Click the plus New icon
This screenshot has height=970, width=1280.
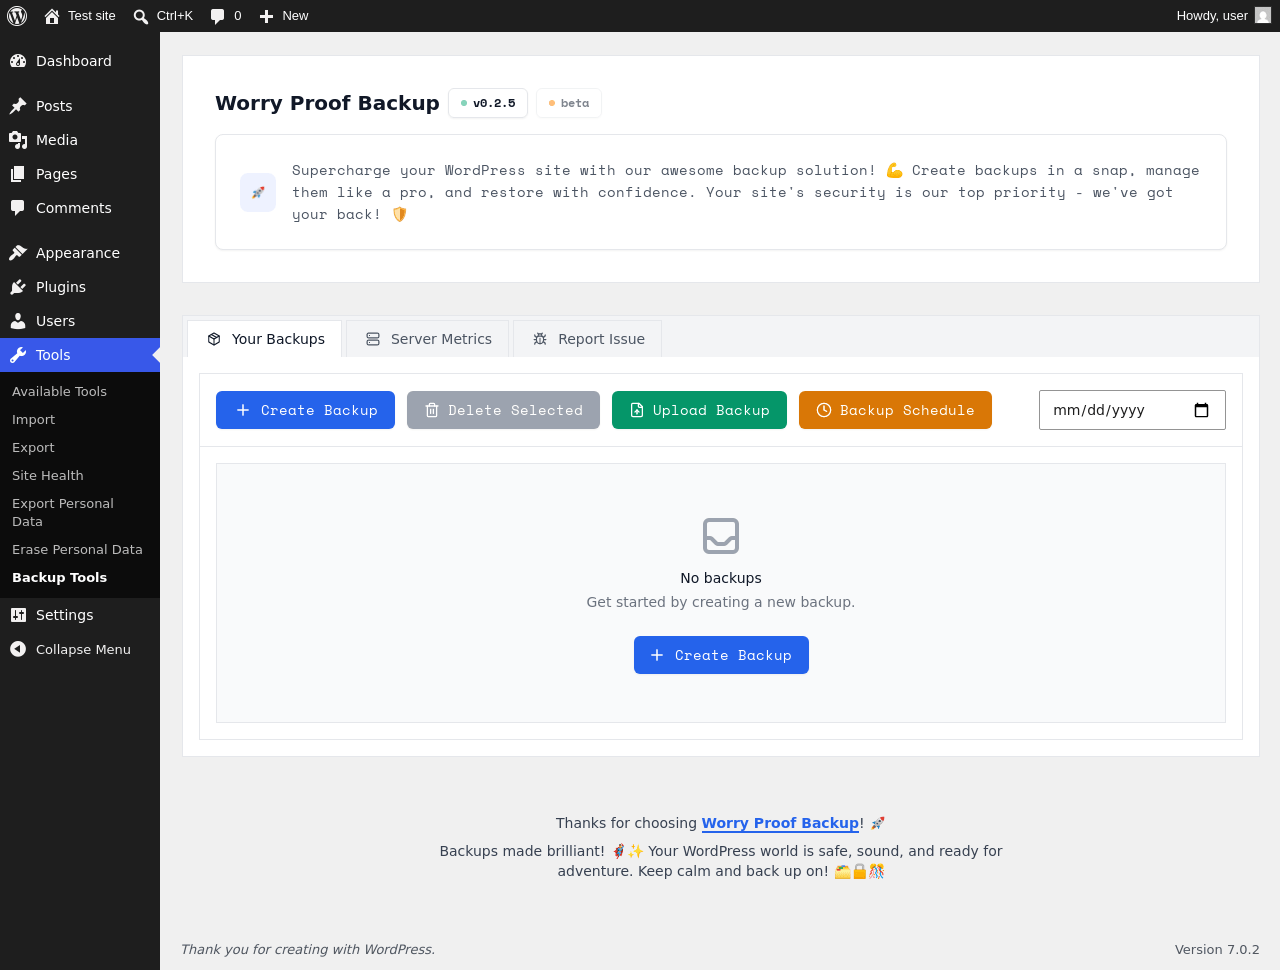(267, 16)
